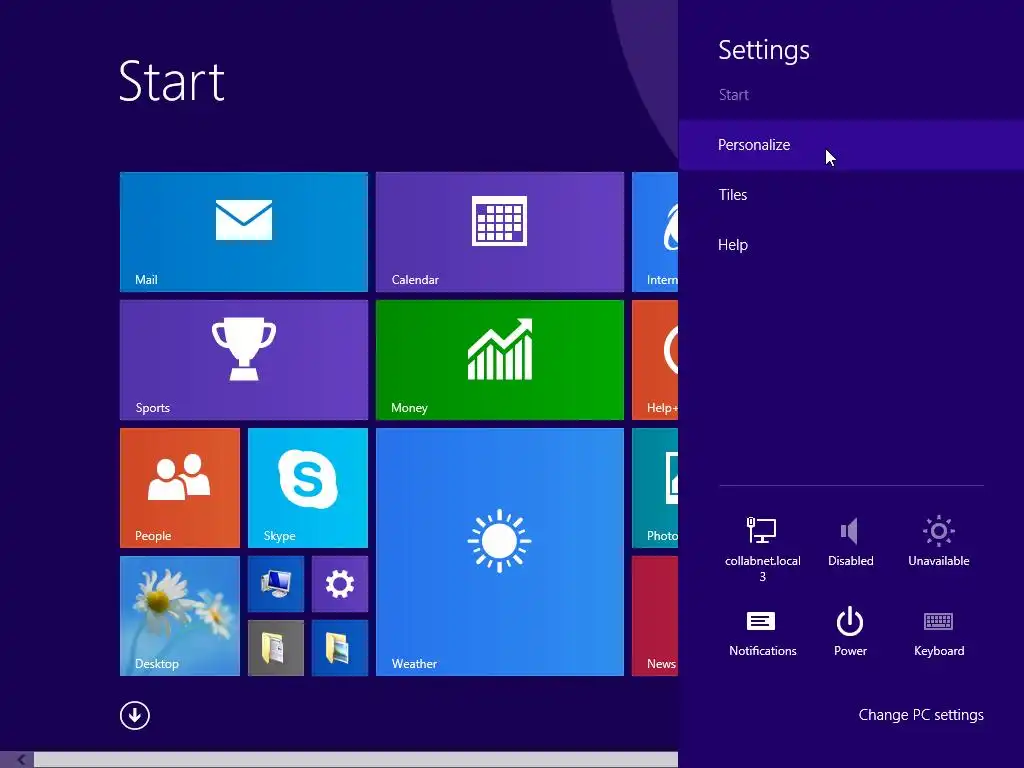Open the People tile
The height and width of the screenshot is (768, 1024).
coord(180,488)
